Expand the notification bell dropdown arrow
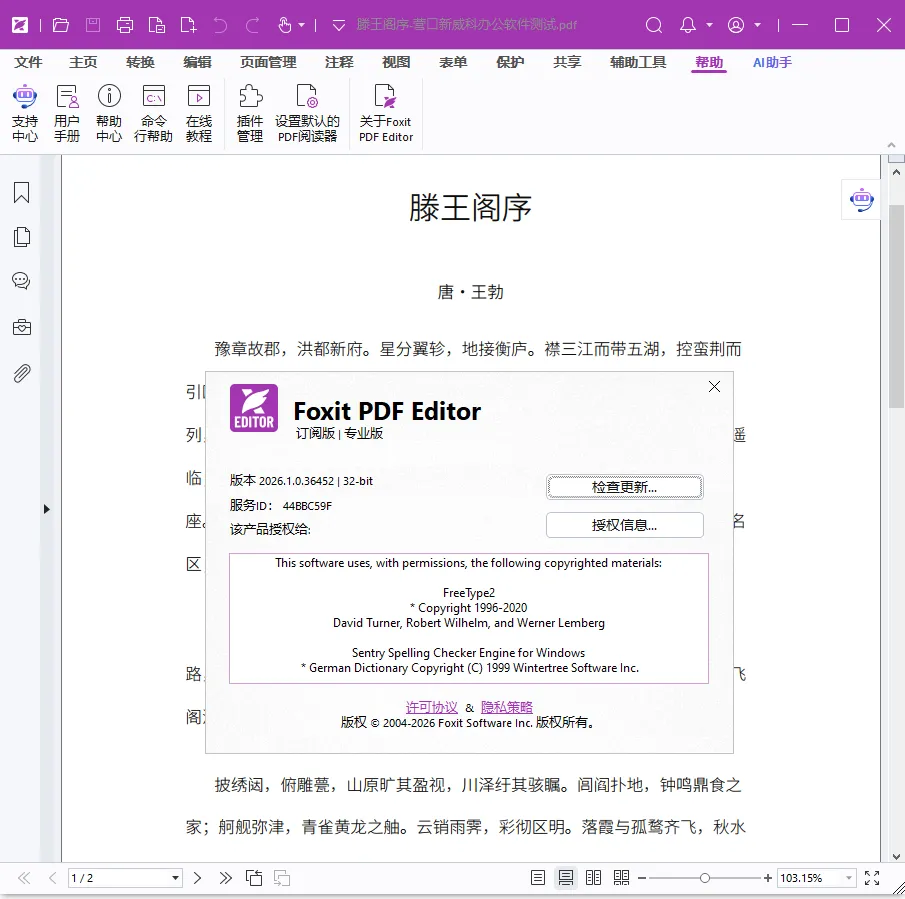 click(709, 25)
